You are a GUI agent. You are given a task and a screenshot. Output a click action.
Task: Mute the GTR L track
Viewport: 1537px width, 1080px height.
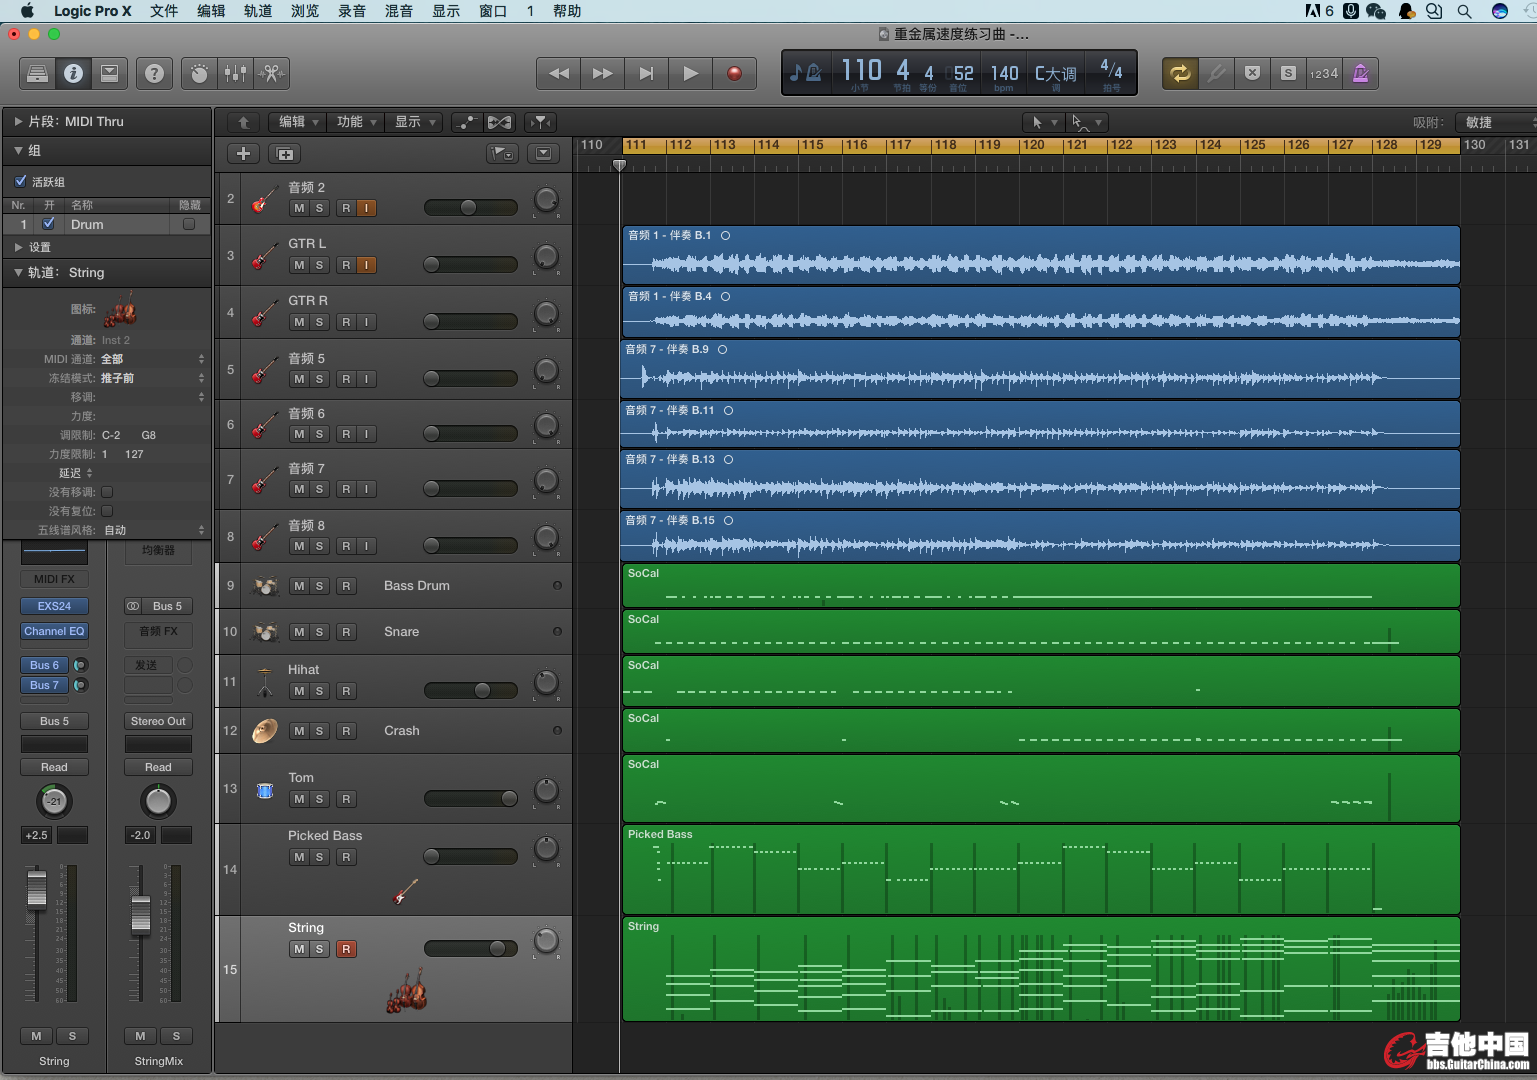pos(299,265)
